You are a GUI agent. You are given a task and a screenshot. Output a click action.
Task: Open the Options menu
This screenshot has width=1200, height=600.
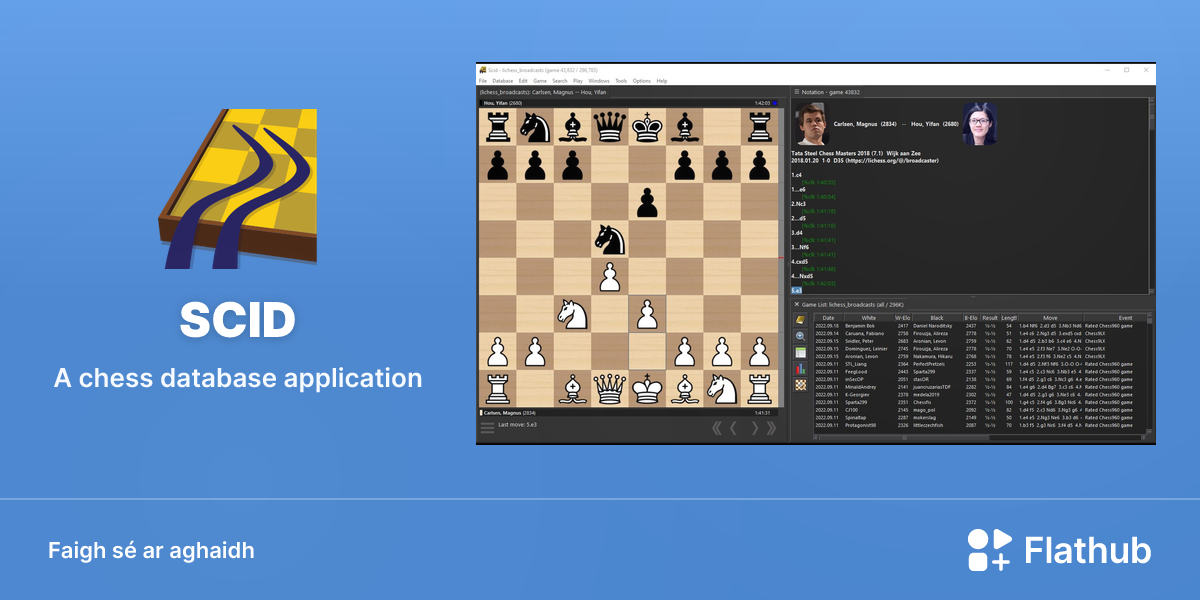coord(642,81)
